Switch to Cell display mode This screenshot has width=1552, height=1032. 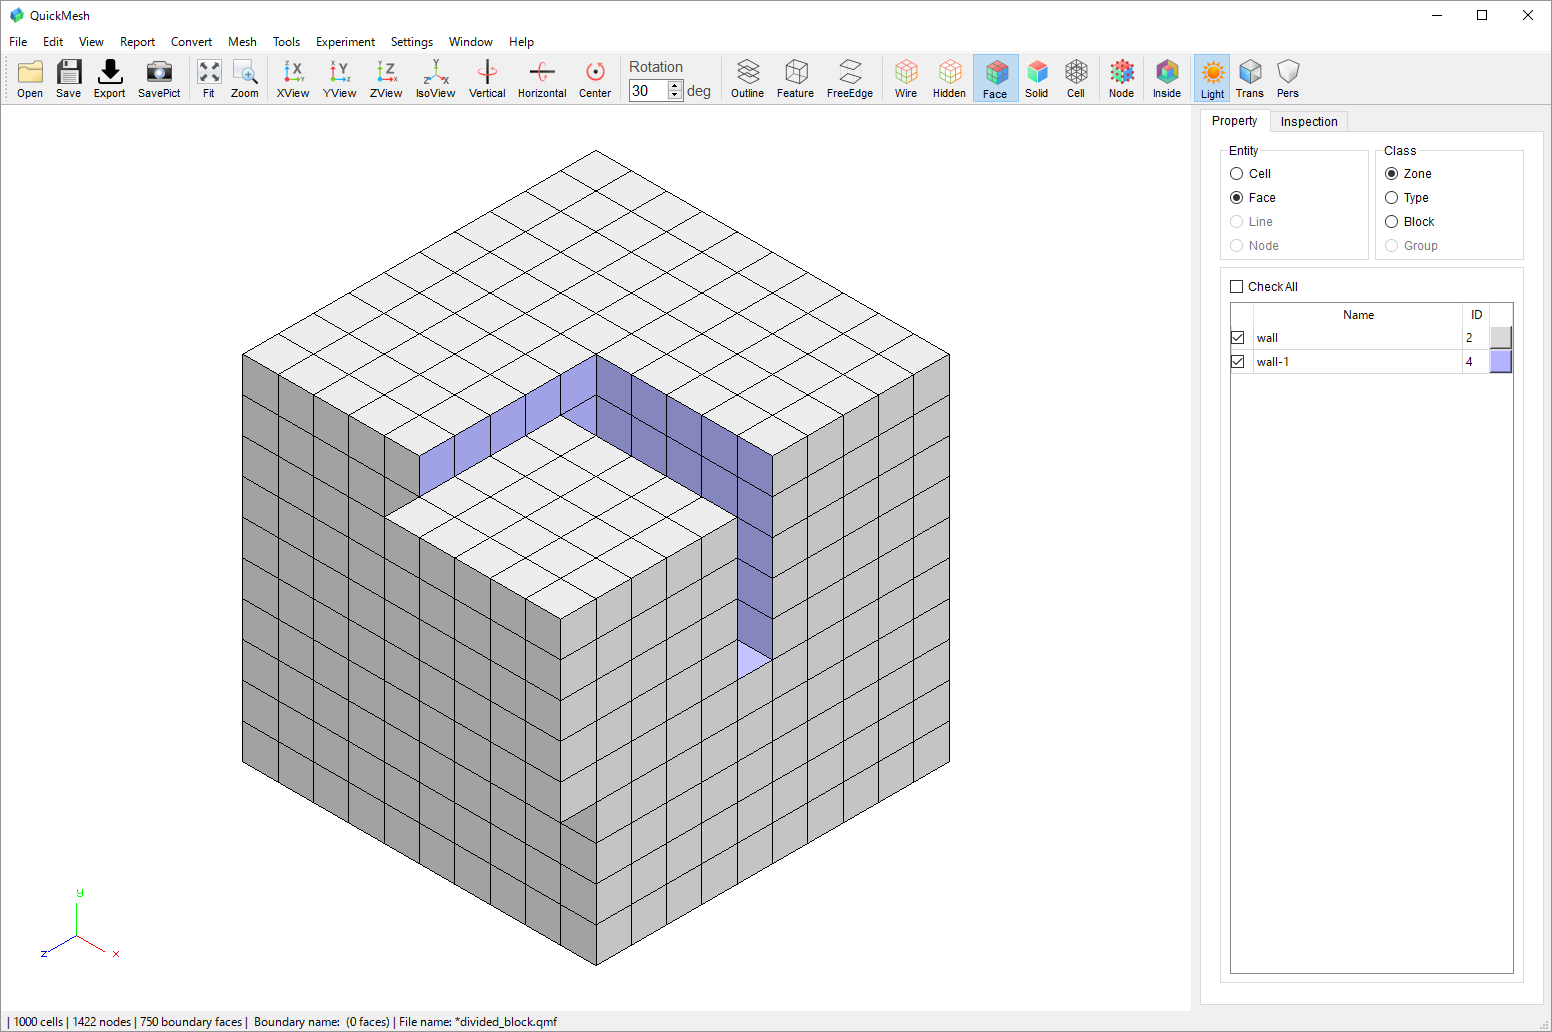point(1076,78)
